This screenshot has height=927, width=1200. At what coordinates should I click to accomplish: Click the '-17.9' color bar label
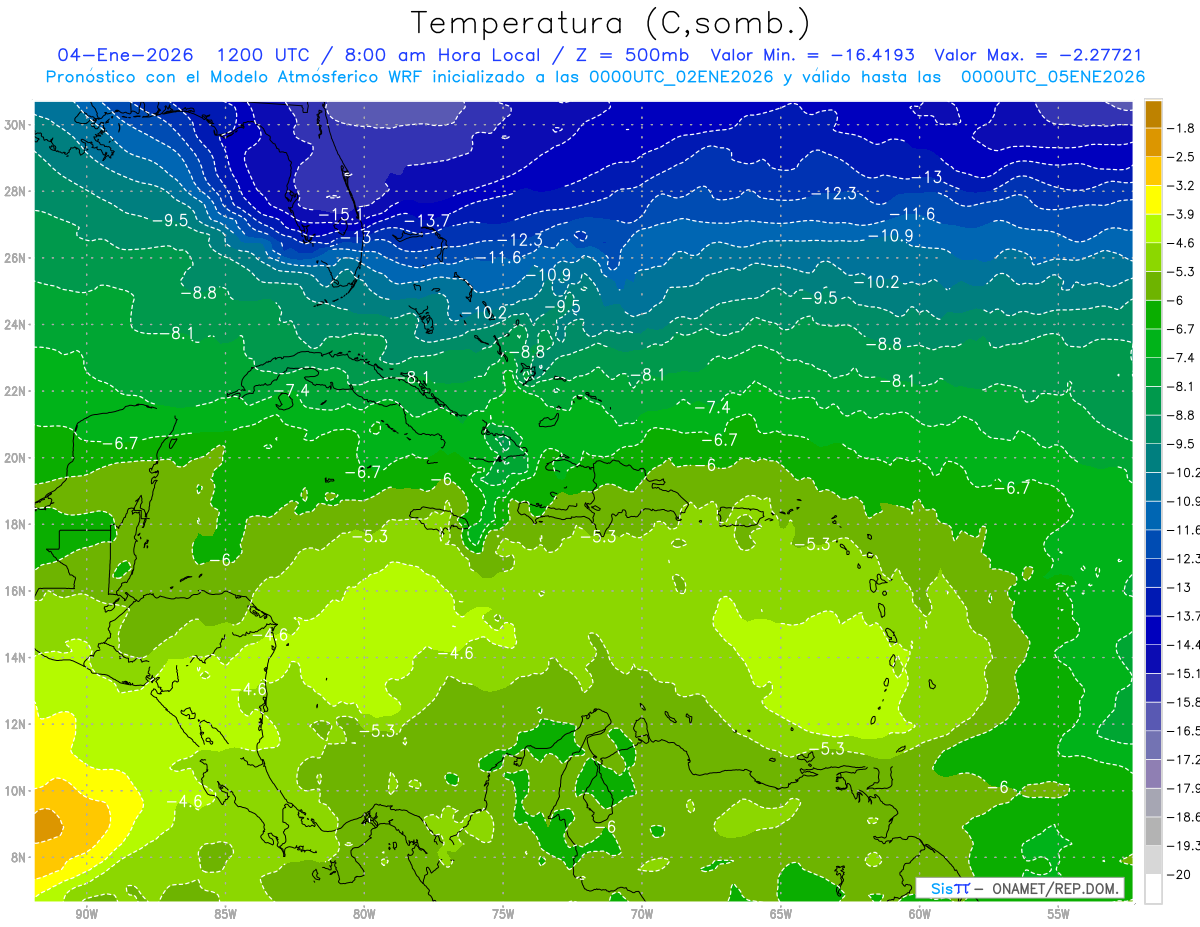pos(1185,788)
